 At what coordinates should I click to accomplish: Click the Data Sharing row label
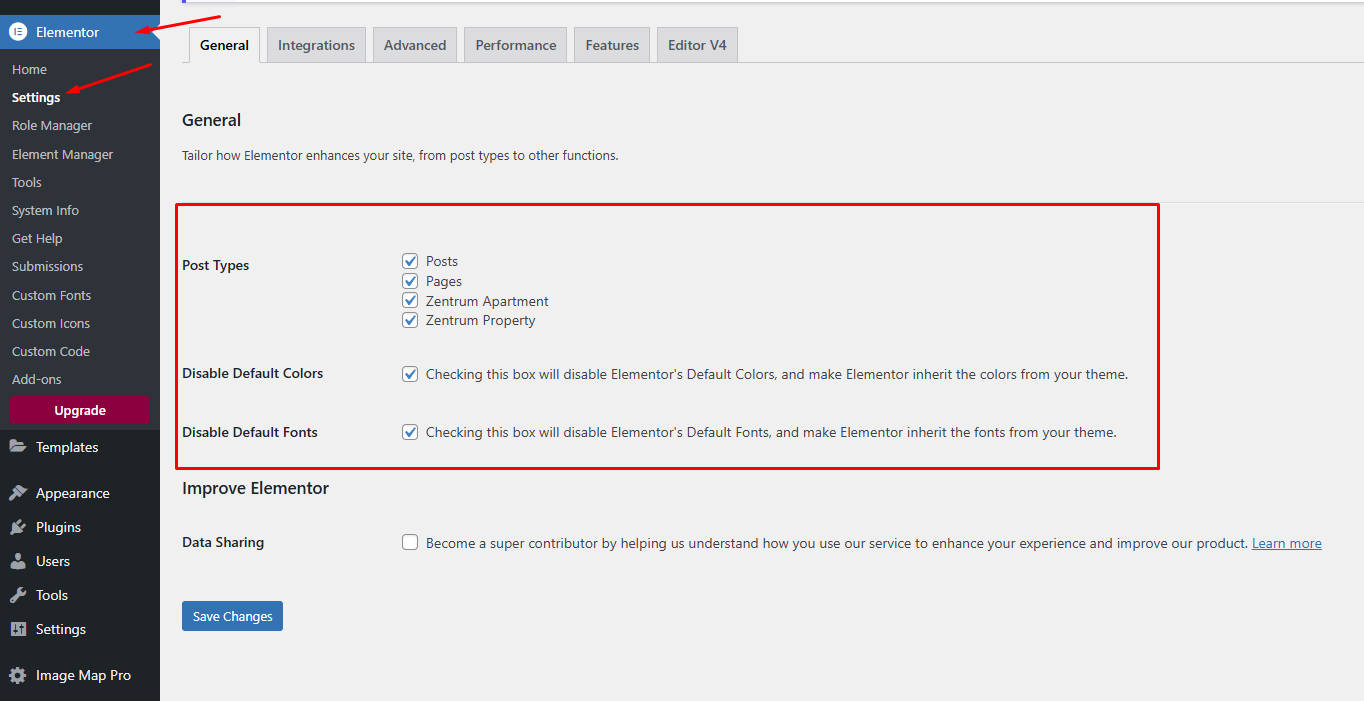pyautogui.click(x=223, y=542)
